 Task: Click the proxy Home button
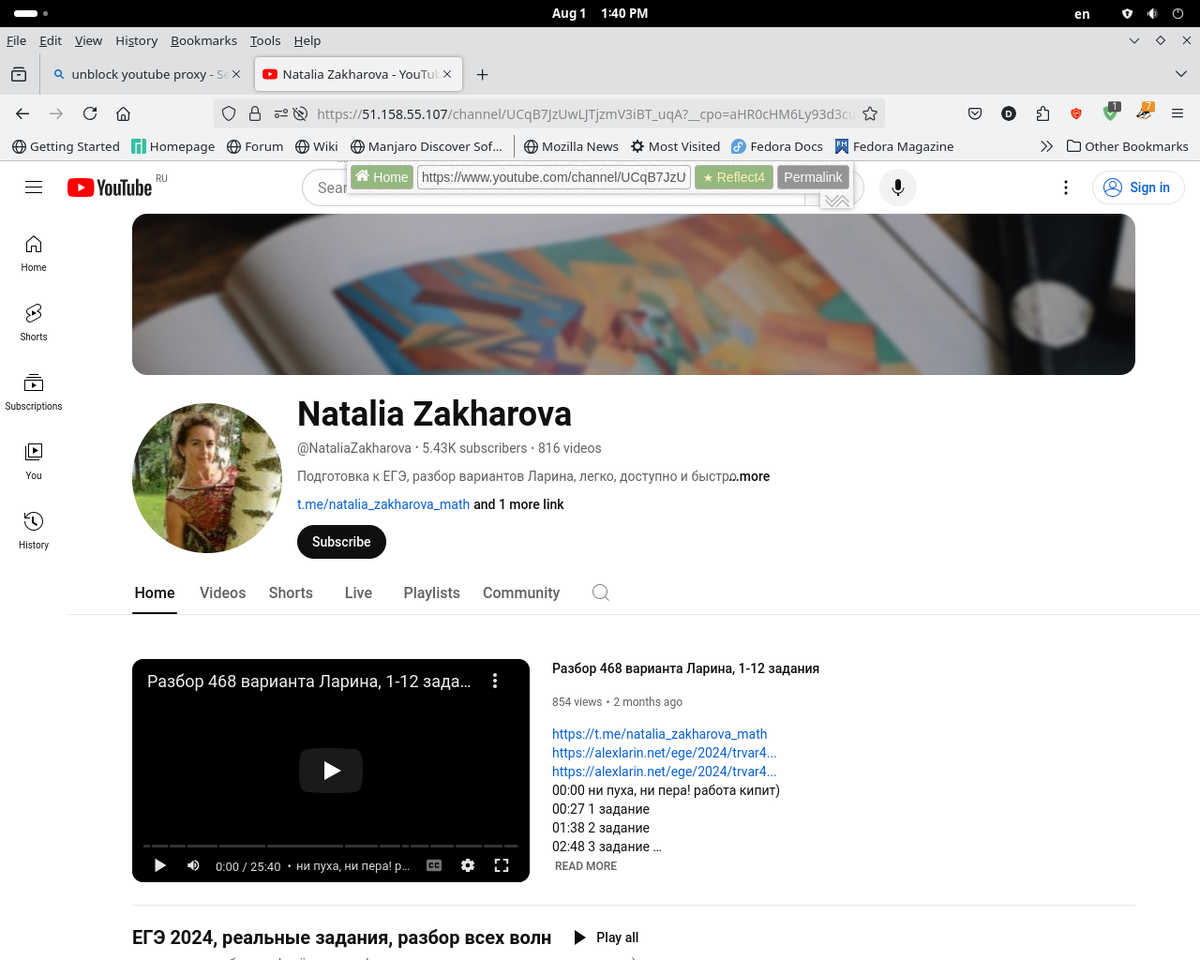point(381,177)
